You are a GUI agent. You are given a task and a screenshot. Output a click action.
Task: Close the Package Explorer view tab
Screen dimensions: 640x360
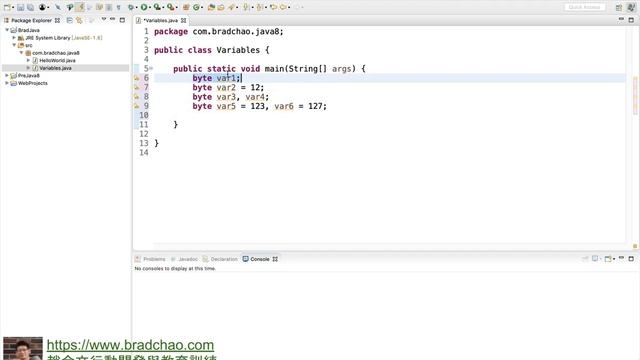click(x=57, y=20)
